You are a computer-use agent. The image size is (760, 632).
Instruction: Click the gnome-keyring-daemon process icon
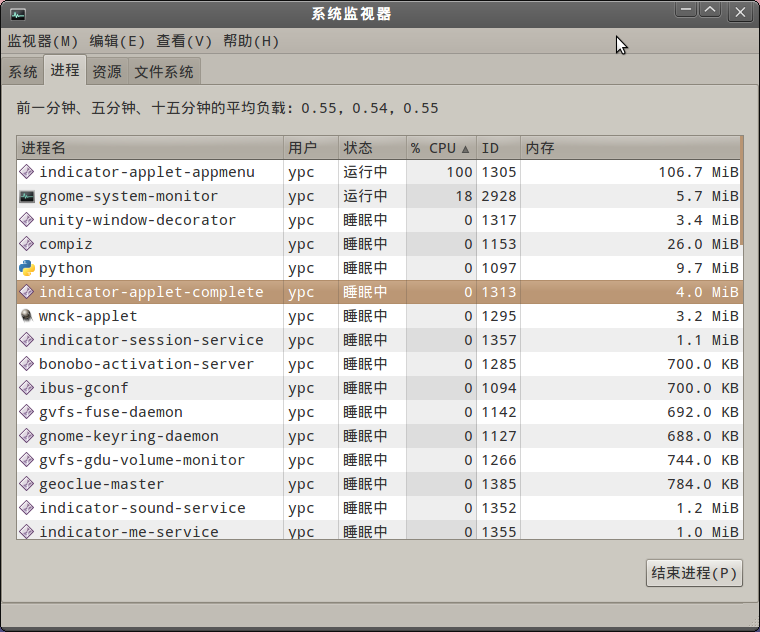pos(26,436)
